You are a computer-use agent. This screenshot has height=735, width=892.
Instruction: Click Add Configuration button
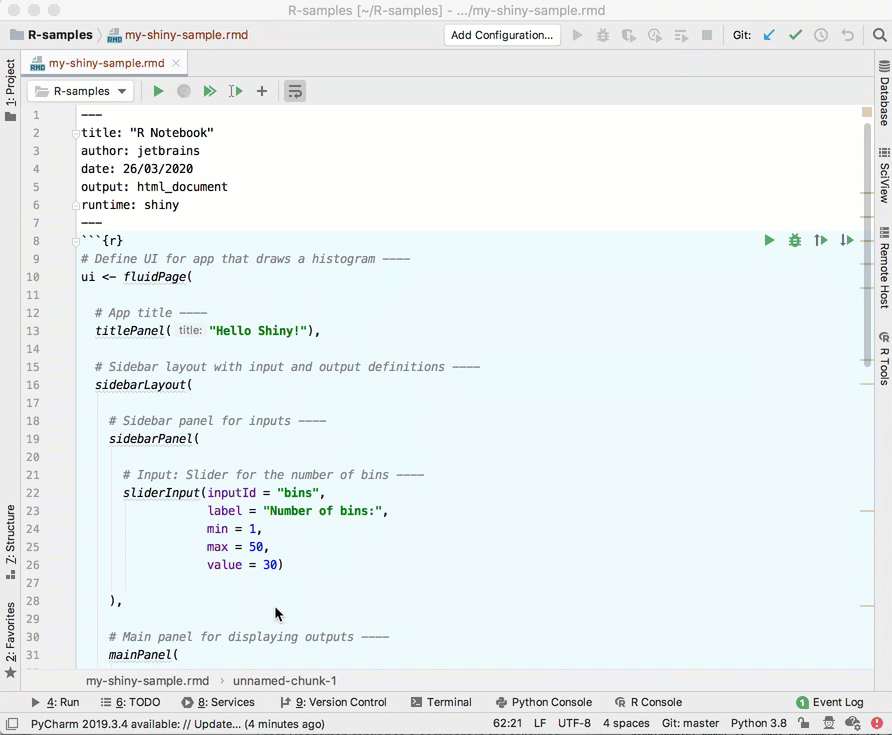tap(502, 35)
